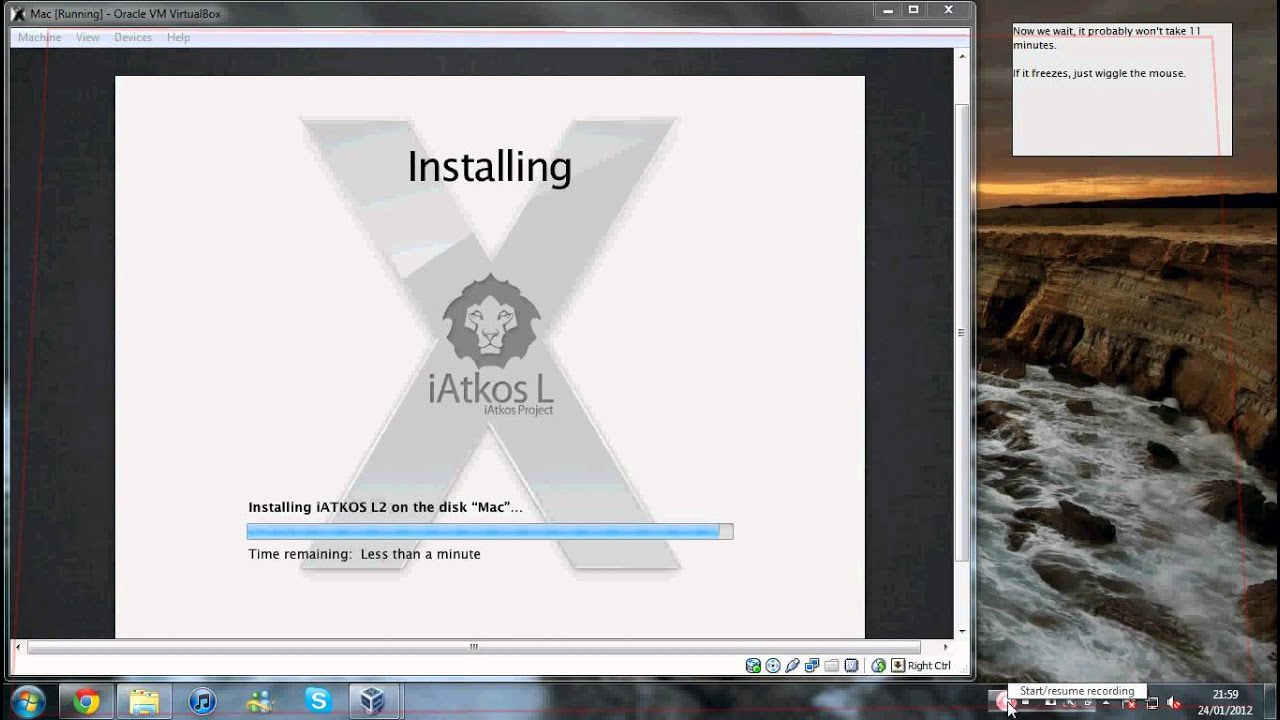
Task: Click the network adapters status icon
Action: (x=812, y=666)
